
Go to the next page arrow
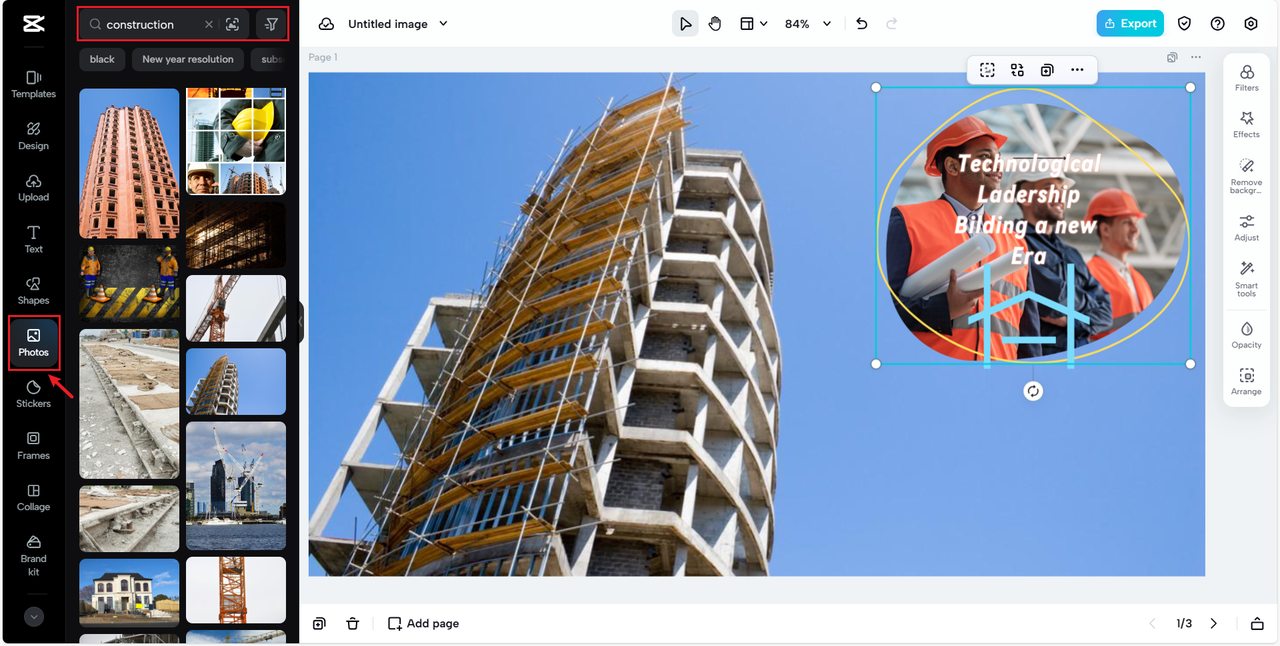point(1214,623)
